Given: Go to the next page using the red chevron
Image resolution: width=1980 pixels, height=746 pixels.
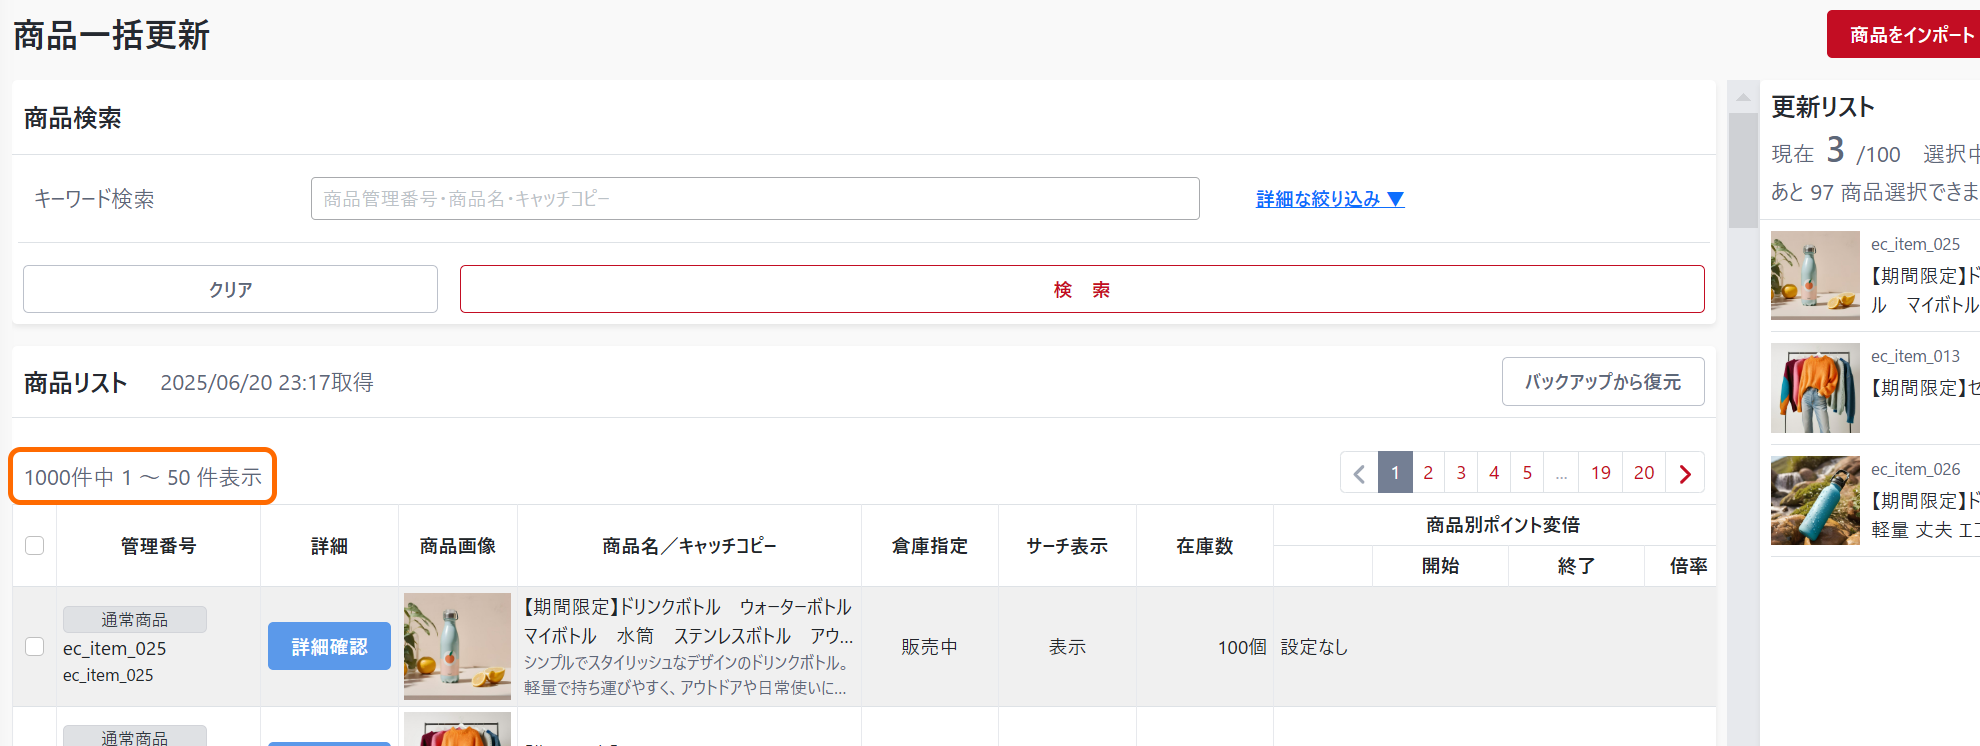Looking at the screenshot, I should (x=1685, y=473).
